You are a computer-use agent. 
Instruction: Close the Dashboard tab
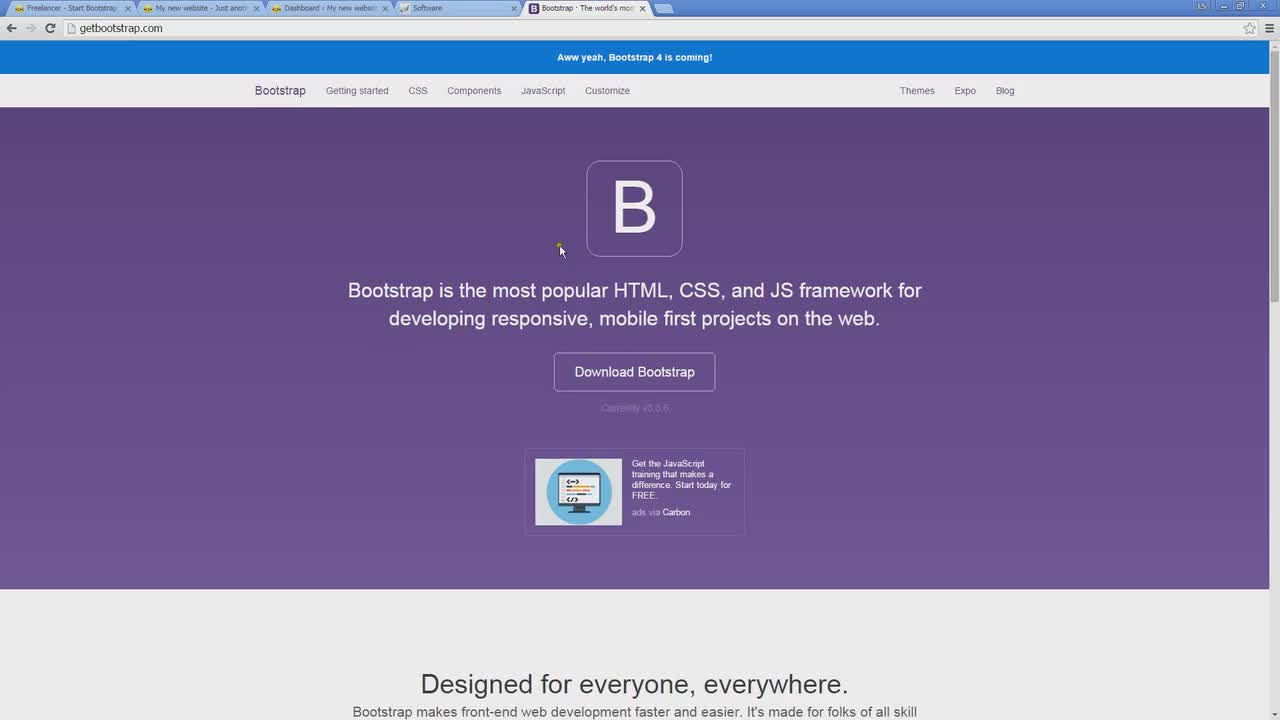(x=385, y=8)
